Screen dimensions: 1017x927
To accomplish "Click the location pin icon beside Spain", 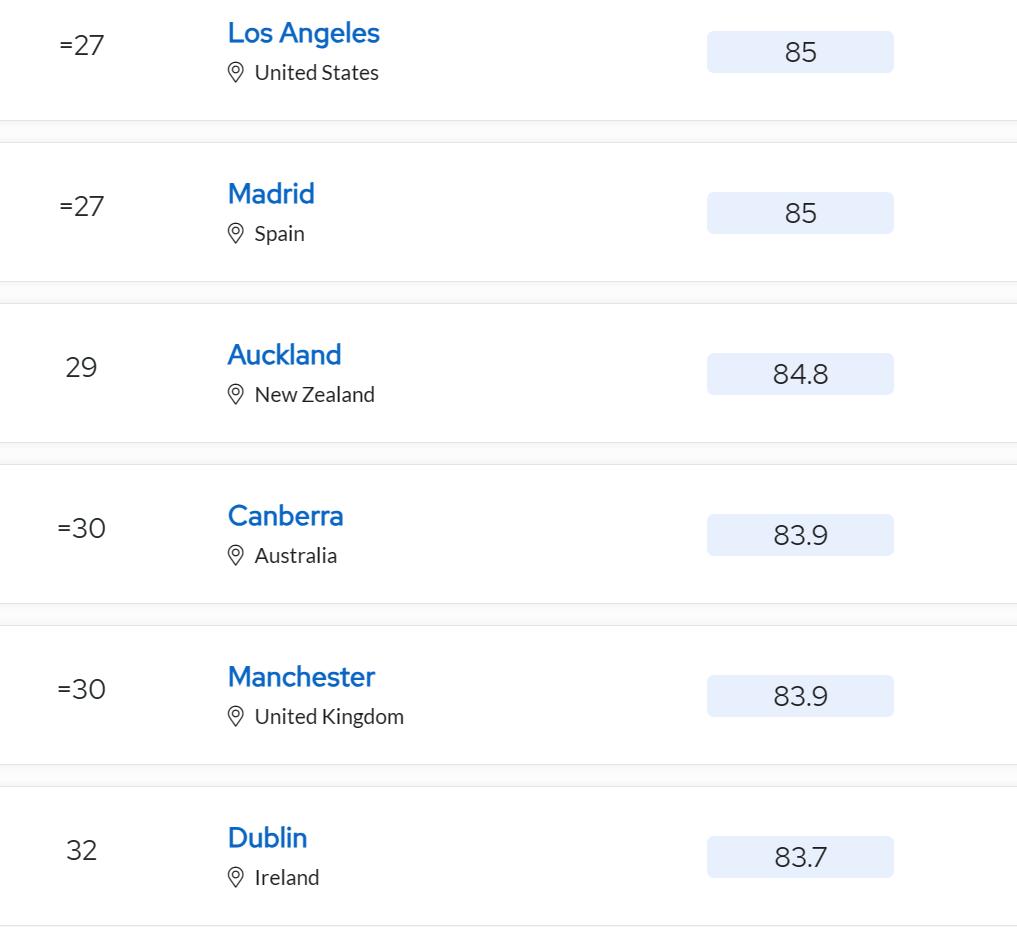I will pyautogui.click(x=236, y=234).
